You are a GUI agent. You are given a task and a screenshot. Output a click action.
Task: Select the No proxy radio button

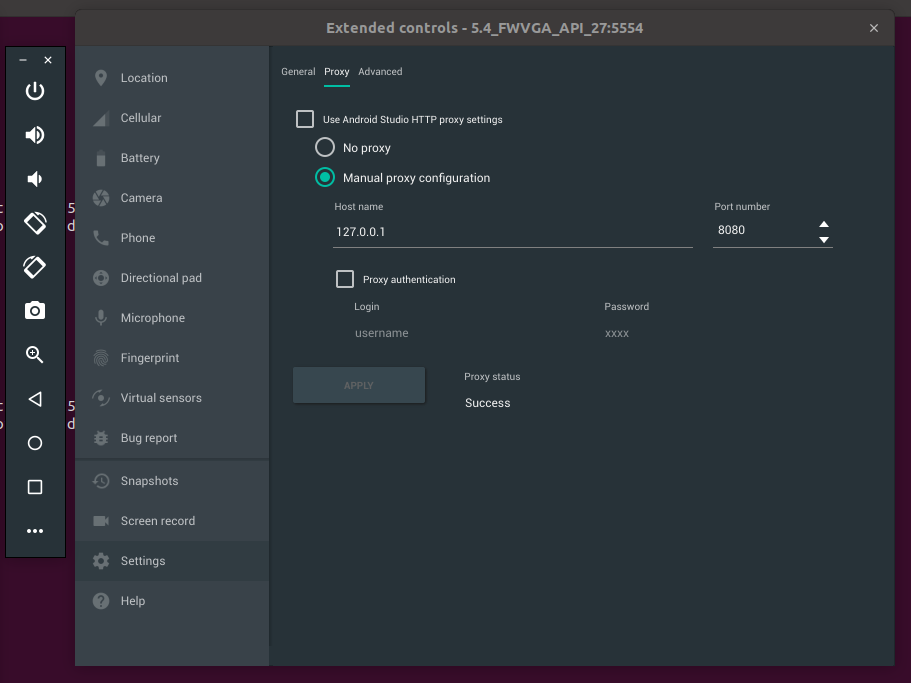pyautogui.click(x=324, y=146)
